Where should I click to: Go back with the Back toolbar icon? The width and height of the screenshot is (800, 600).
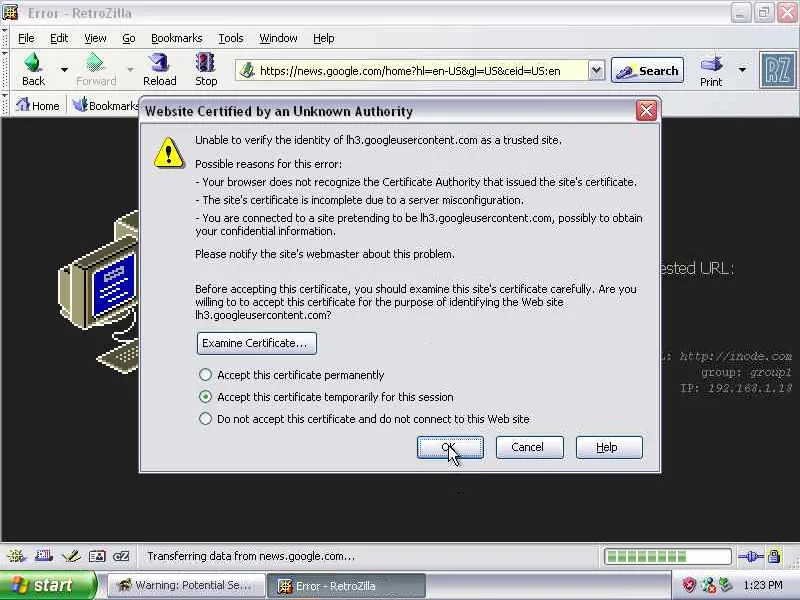point(33,69)
